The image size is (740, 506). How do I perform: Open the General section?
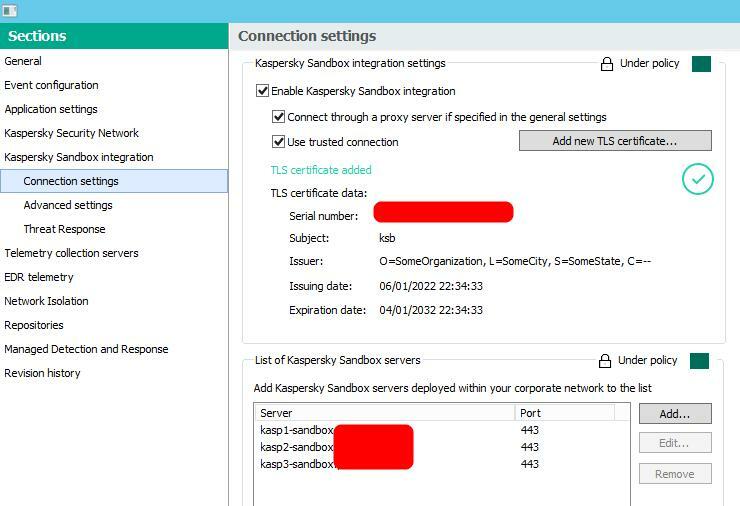click(23, 61)
